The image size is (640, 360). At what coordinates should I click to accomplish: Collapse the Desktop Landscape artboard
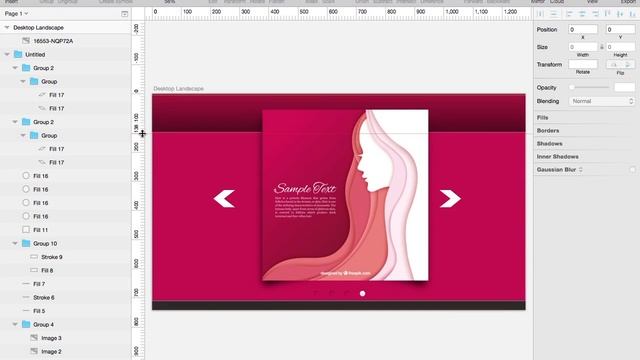point(7,27)
